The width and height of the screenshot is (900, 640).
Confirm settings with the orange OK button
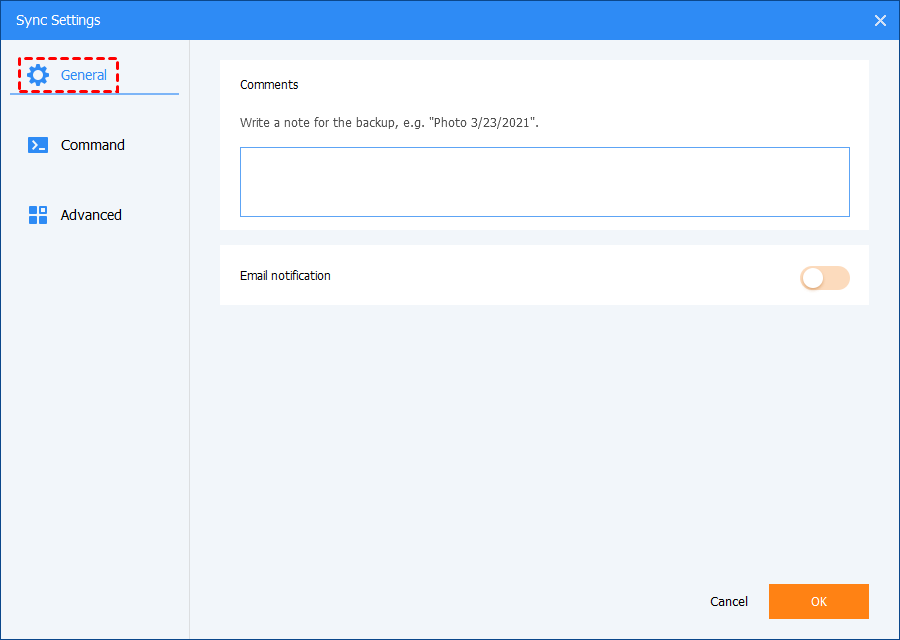tap(818, 601)
